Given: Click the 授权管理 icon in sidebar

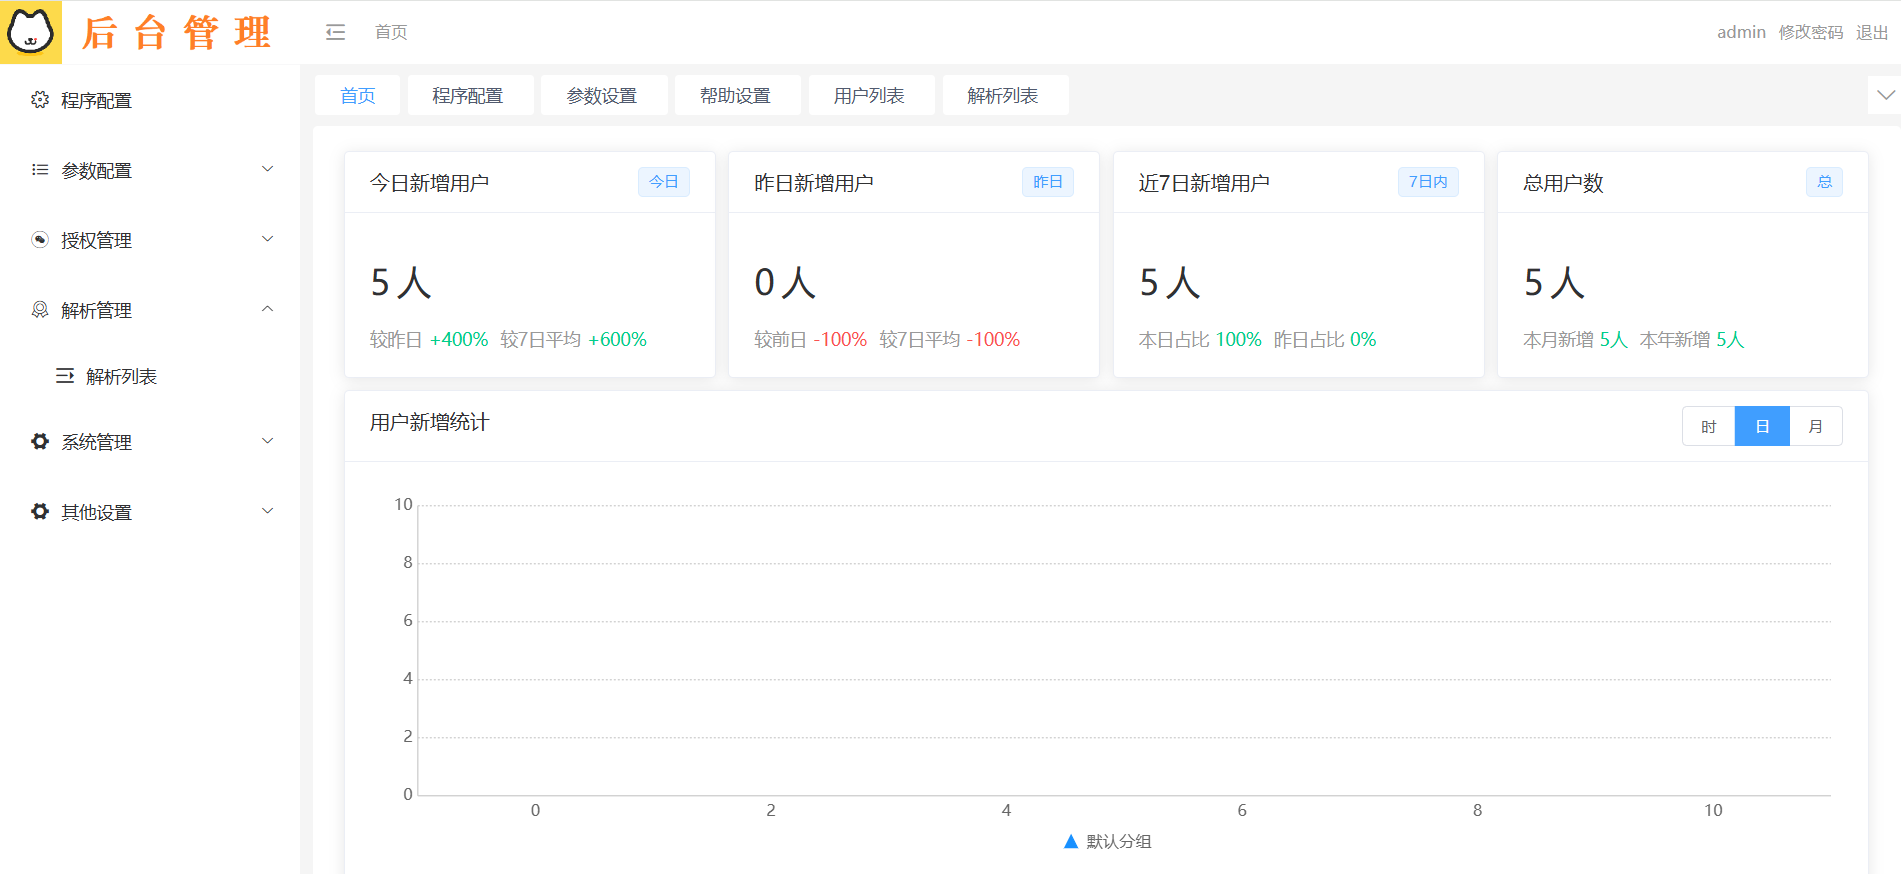Looking at the screenshot, I should point(40,240).
